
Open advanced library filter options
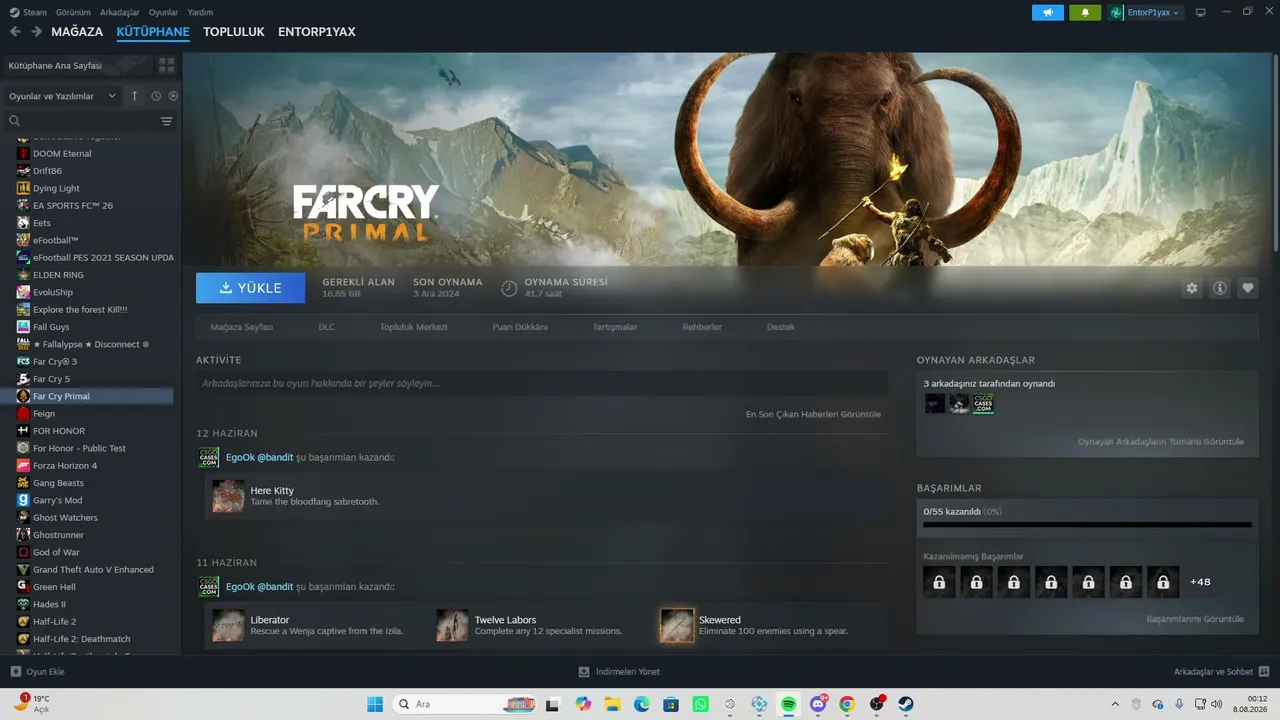[167, 121]
